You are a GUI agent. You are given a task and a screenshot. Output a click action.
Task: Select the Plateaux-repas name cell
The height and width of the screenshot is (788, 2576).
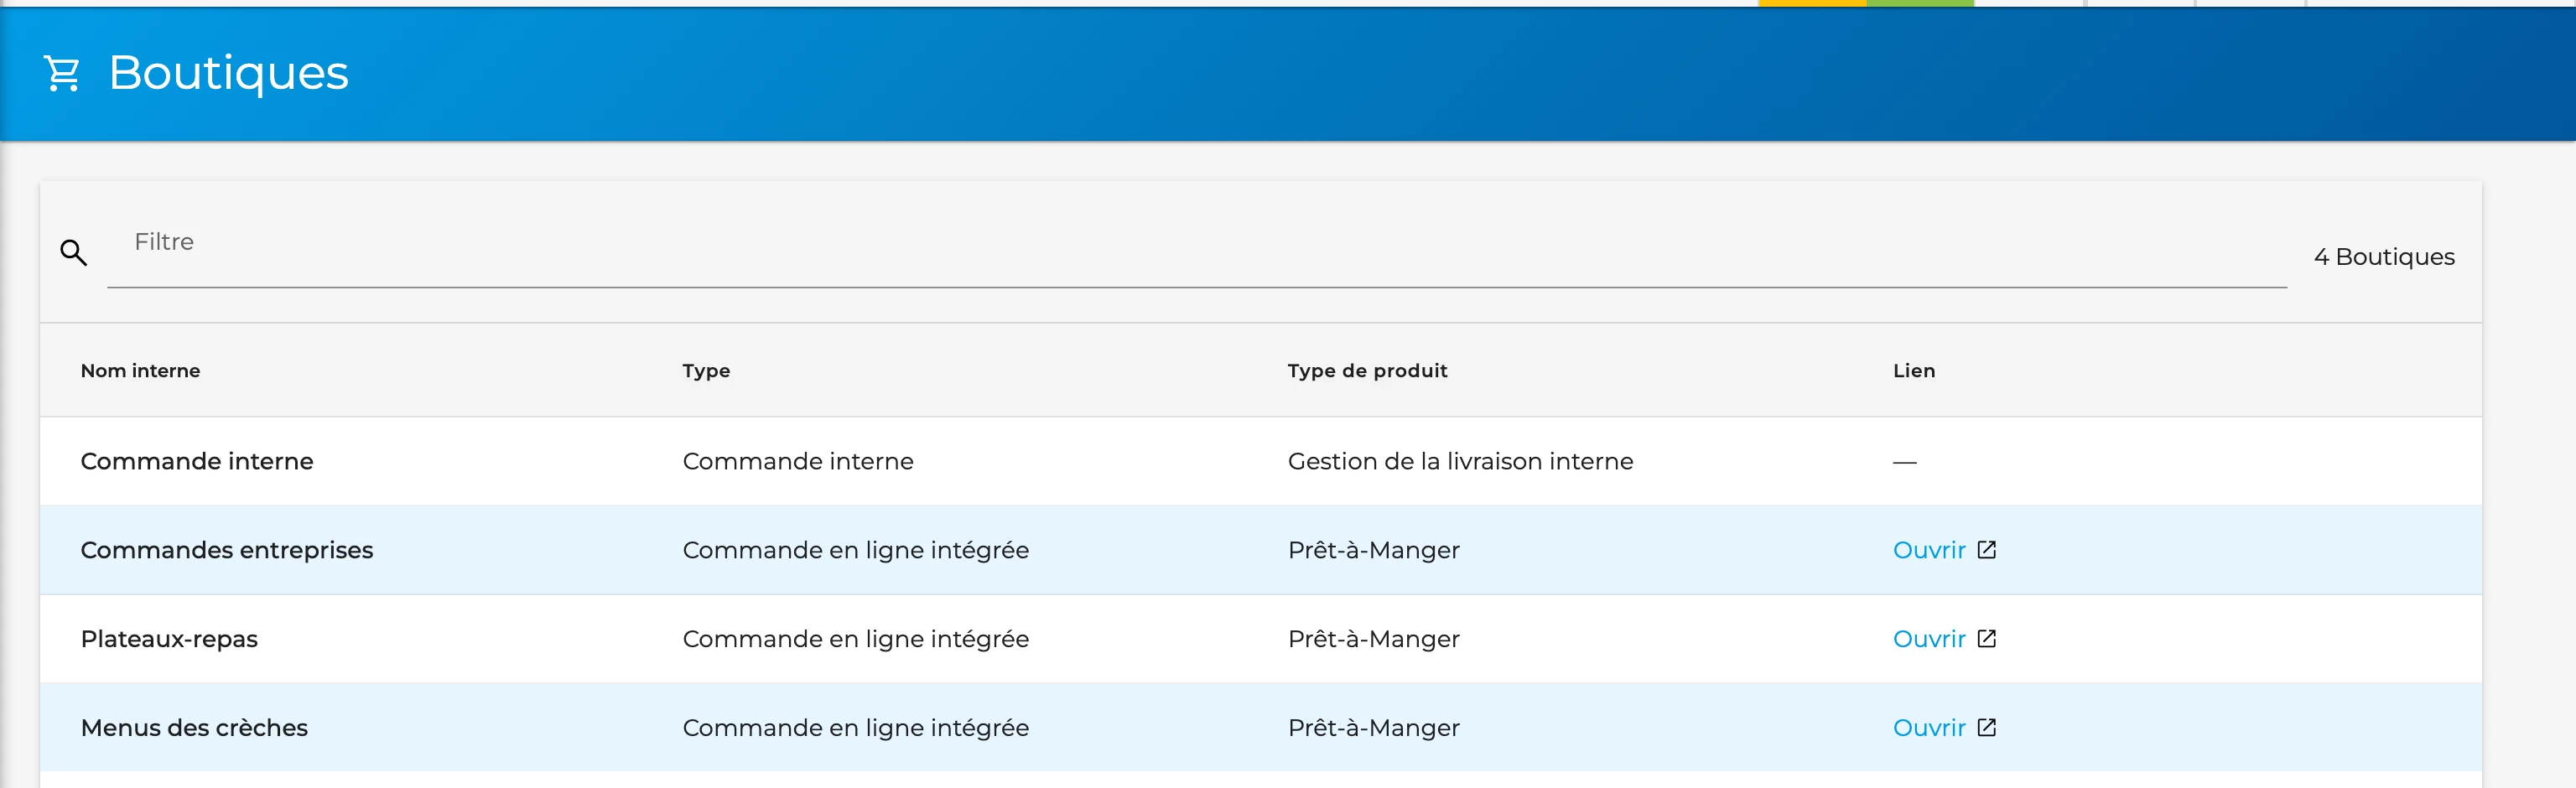click(x=169, y=639)
